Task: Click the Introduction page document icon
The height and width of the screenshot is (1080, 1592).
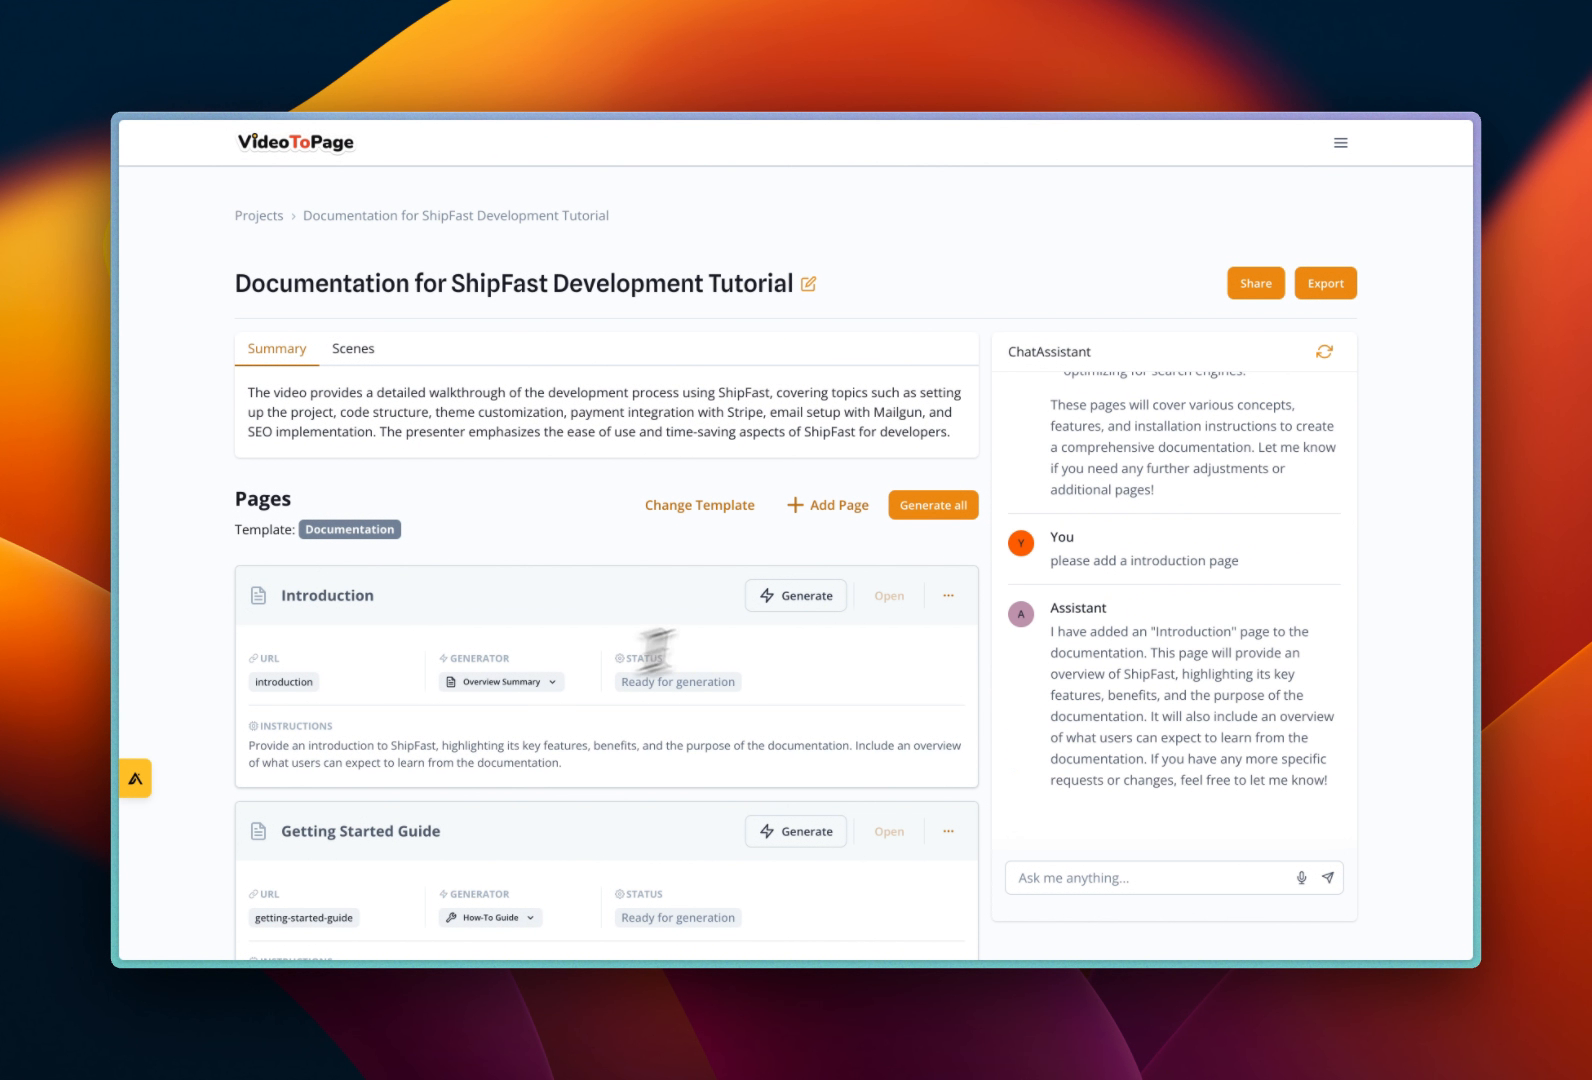Action: click(x=258, y=596)
